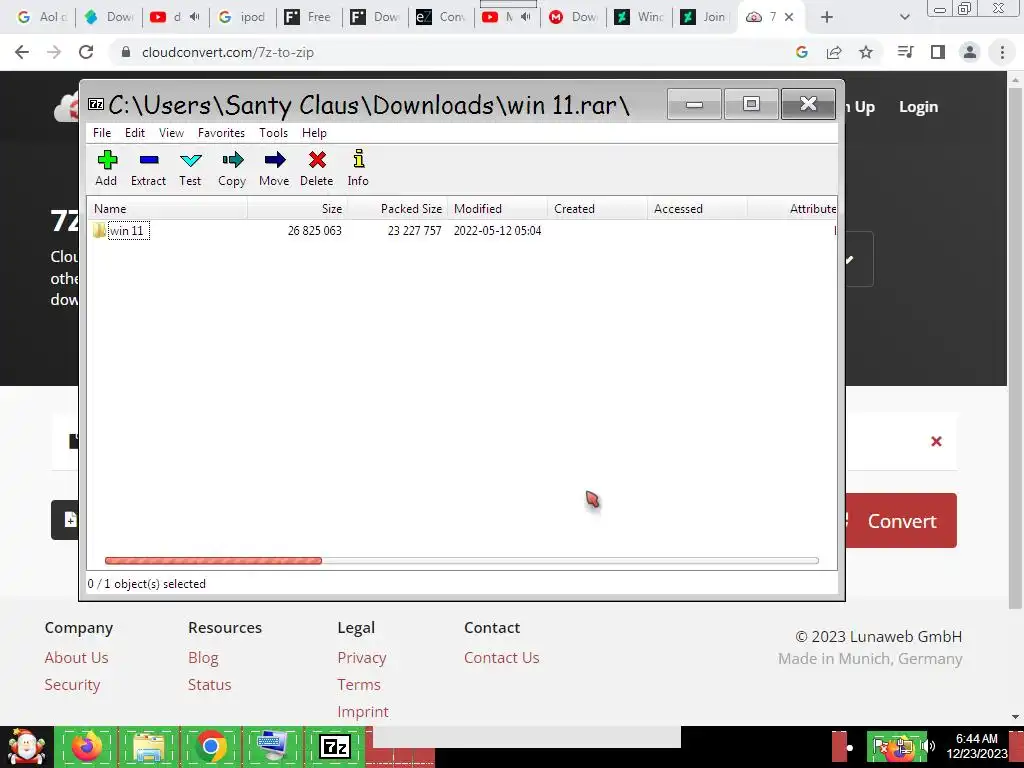Click the volume icon in system tray

pos(928,746)
